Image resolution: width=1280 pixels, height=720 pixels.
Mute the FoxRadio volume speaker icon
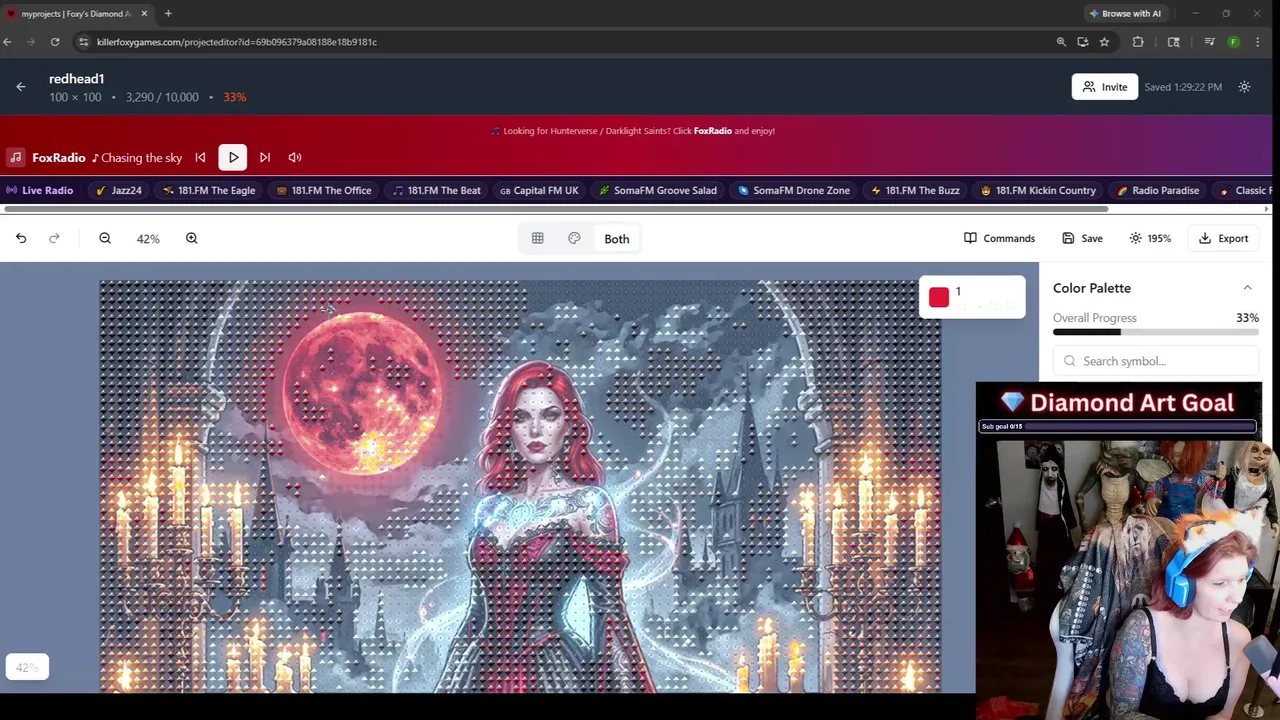(295, 157)
